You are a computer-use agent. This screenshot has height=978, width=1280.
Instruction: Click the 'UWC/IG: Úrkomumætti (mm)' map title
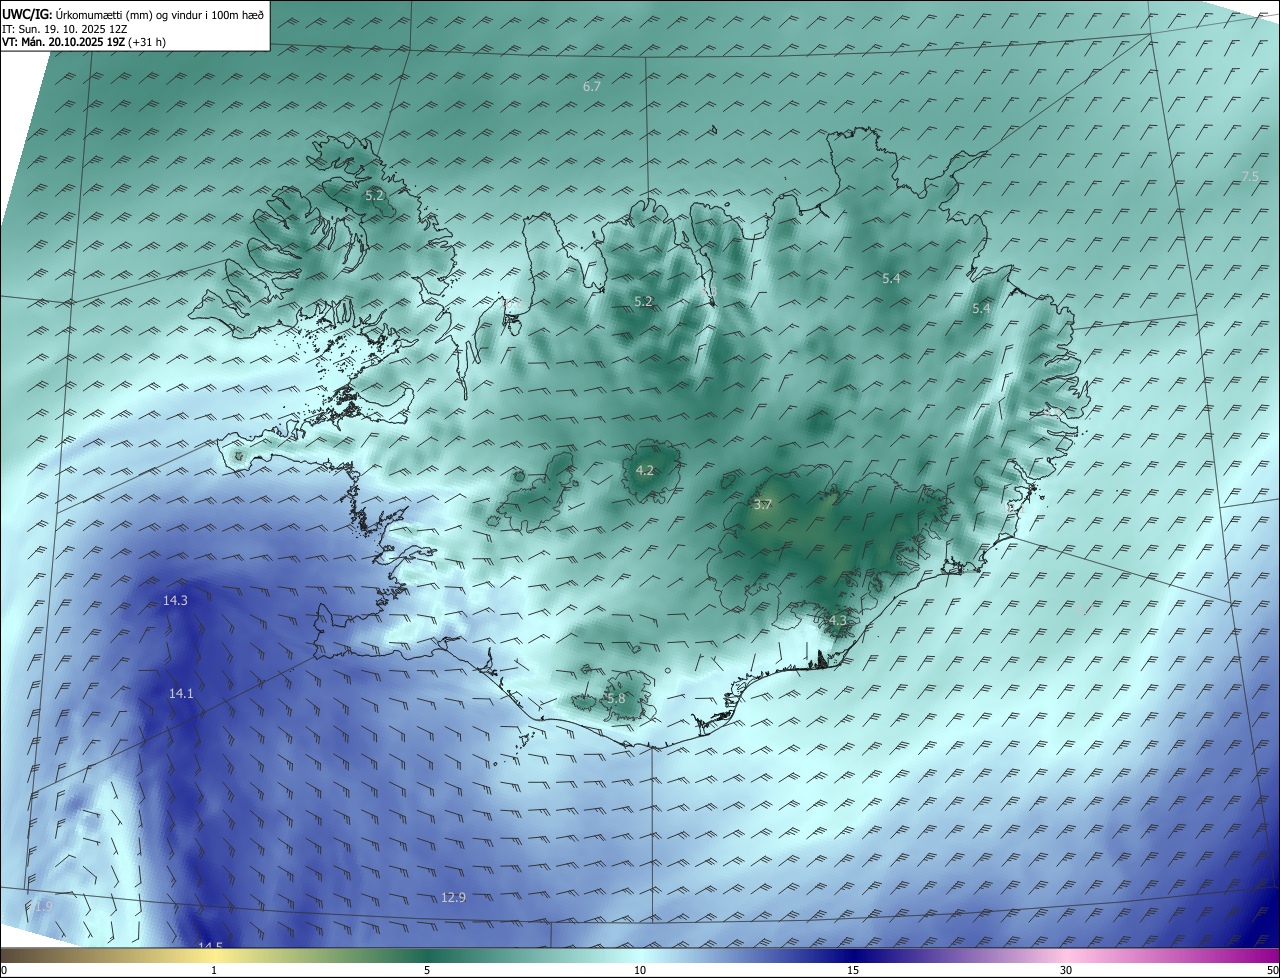click(133, 15)
